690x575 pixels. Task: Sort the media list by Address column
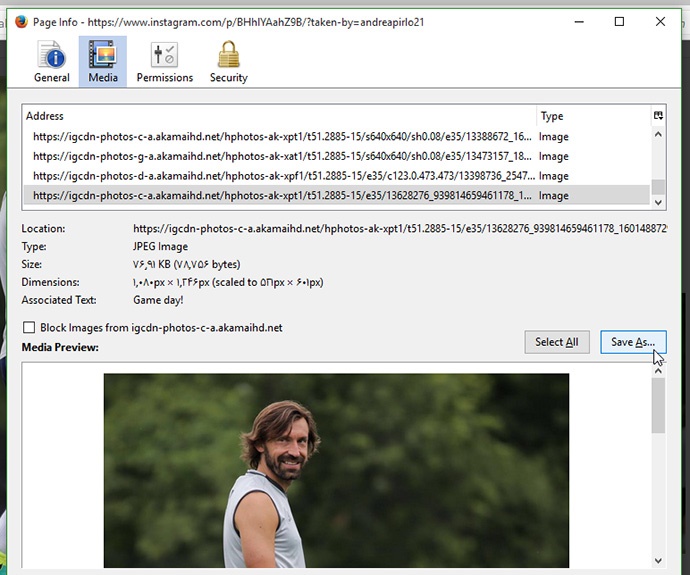pyautogui.click(x=279, y=116)
